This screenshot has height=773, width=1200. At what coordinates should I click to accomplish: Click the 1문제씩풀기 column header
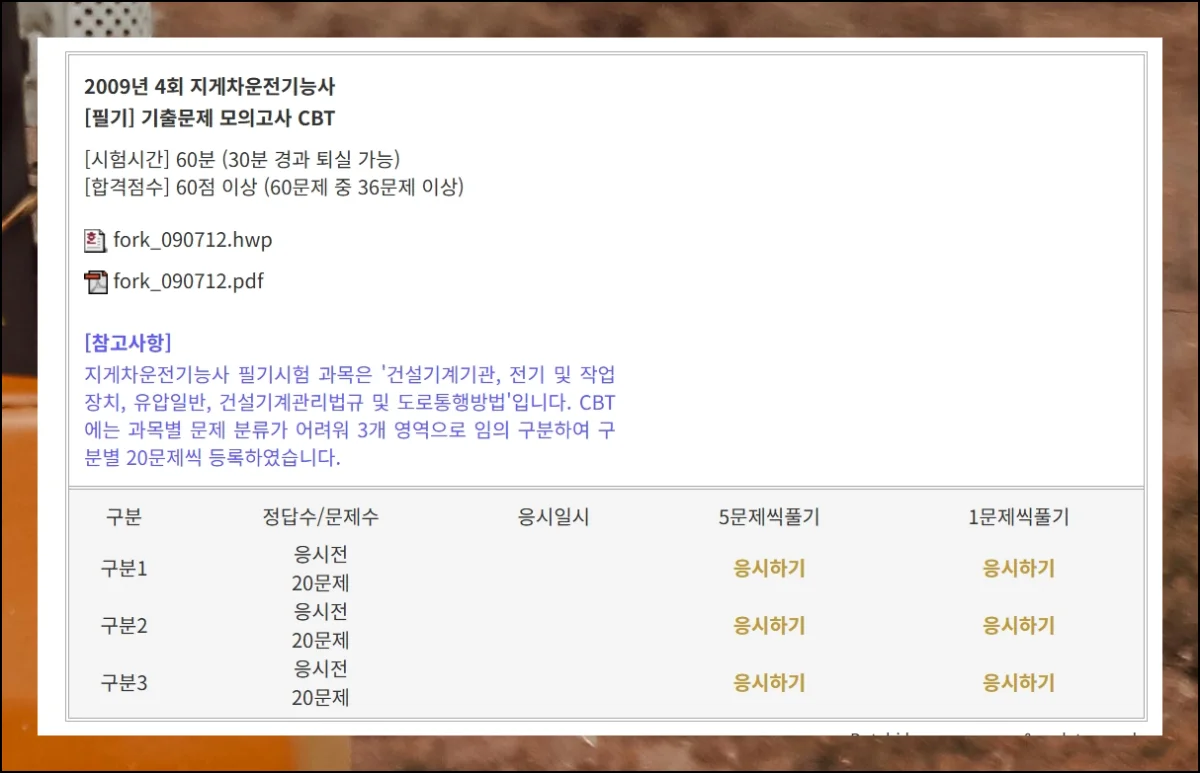pos(1018,518)
